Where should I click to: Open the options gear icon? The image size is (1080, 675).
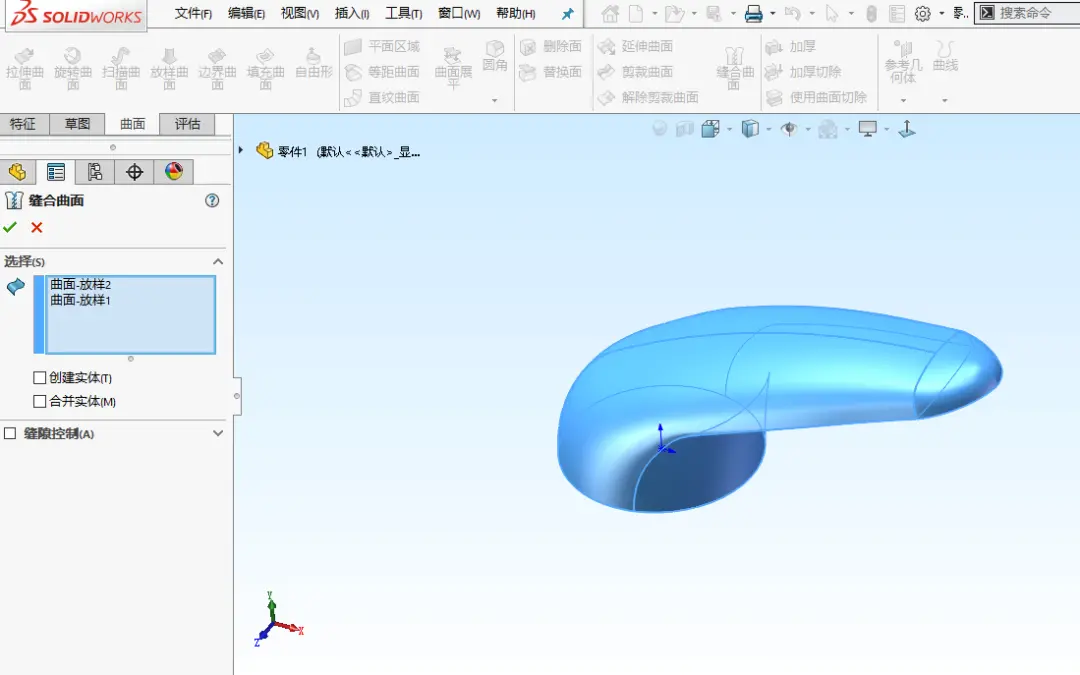click(923, 14)
